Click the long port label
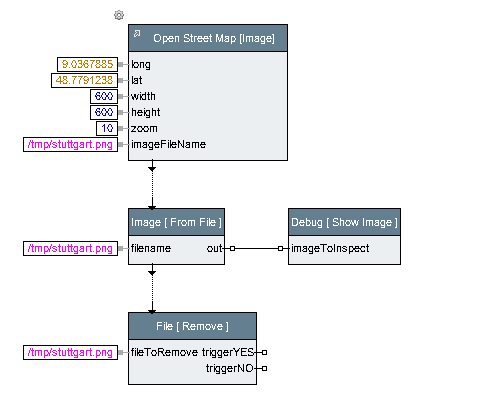The image size is (484, 418). pyautogui.click(x=141, y=65)
